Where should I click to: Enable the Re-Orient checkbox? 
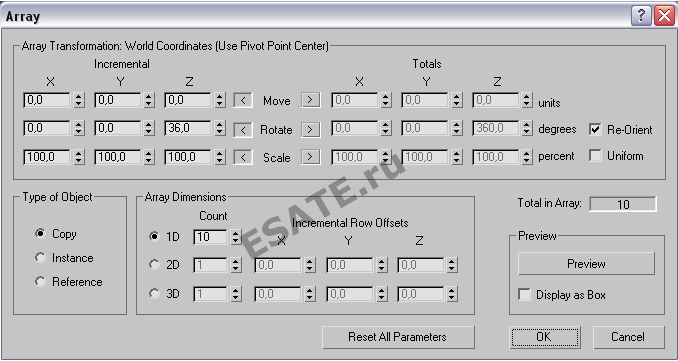pos(595,129)
